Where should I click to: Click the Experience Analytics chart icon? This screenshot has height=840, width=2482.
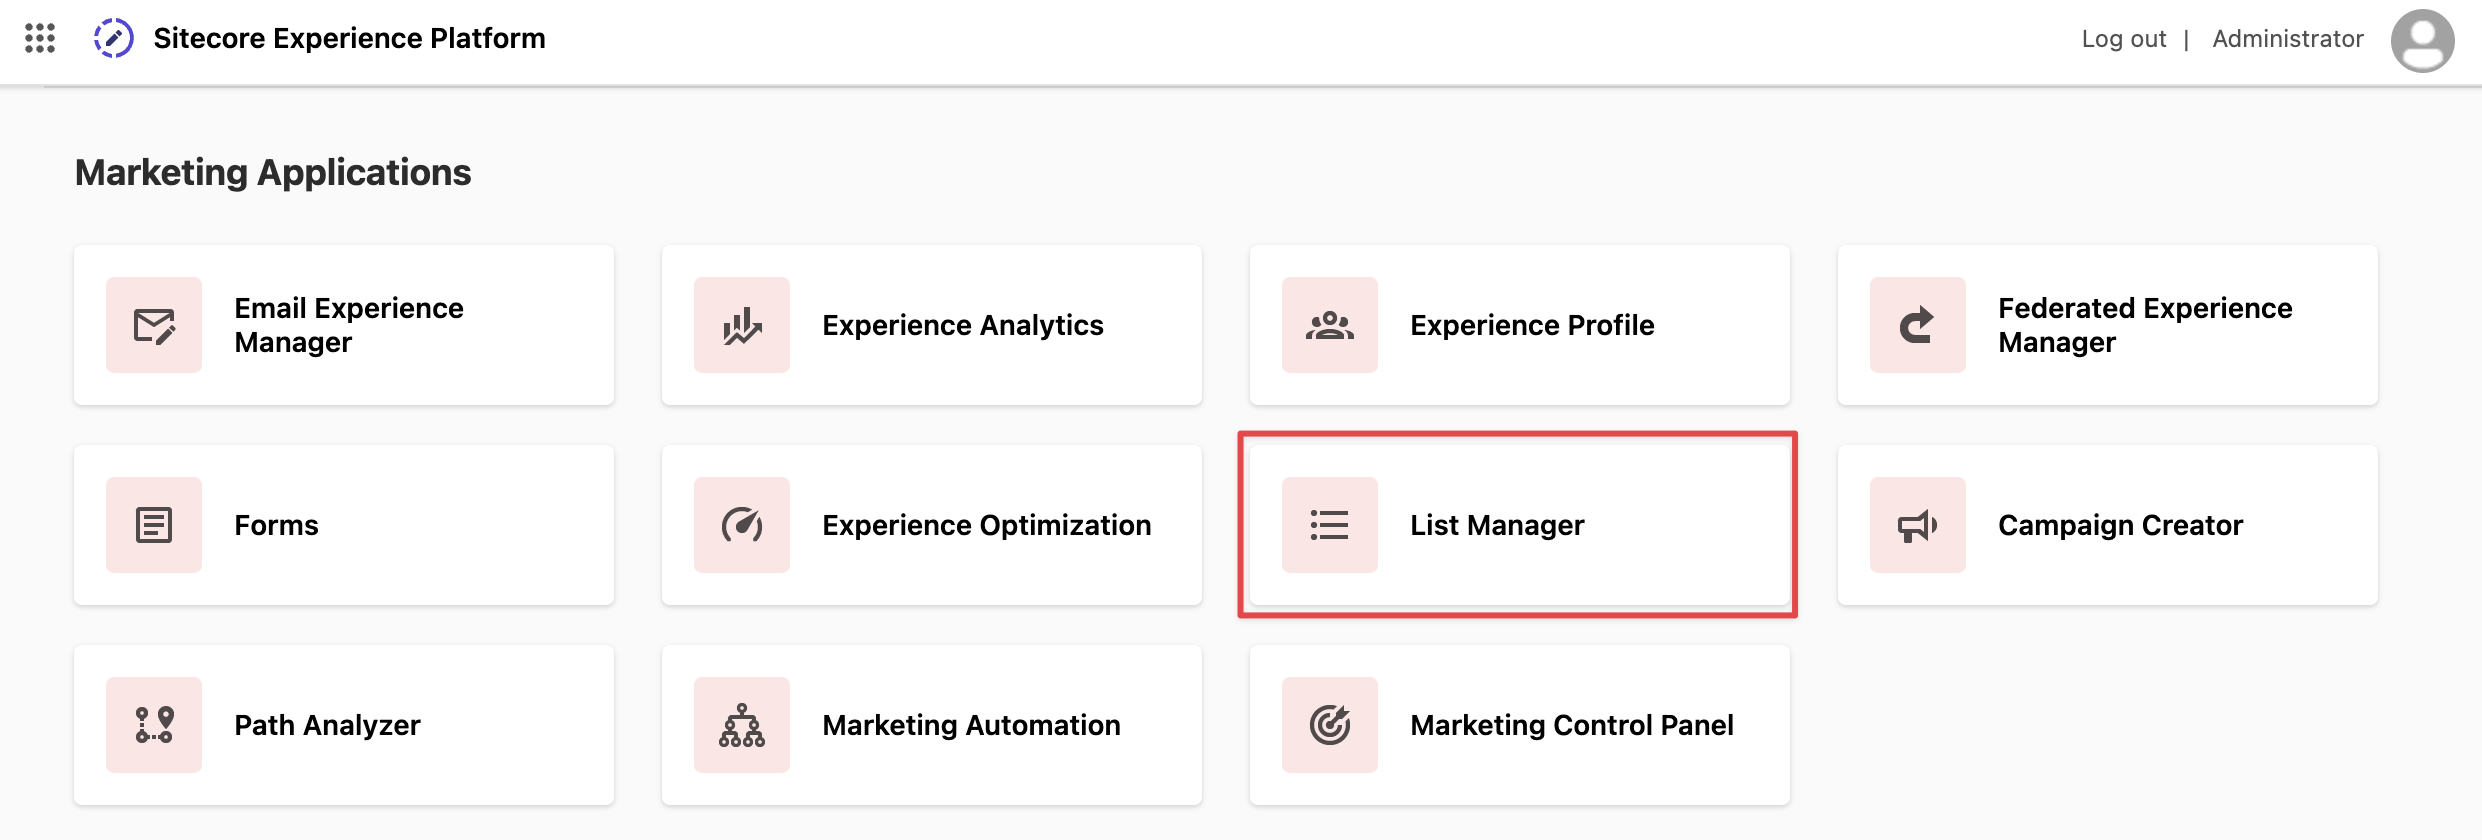742,325
